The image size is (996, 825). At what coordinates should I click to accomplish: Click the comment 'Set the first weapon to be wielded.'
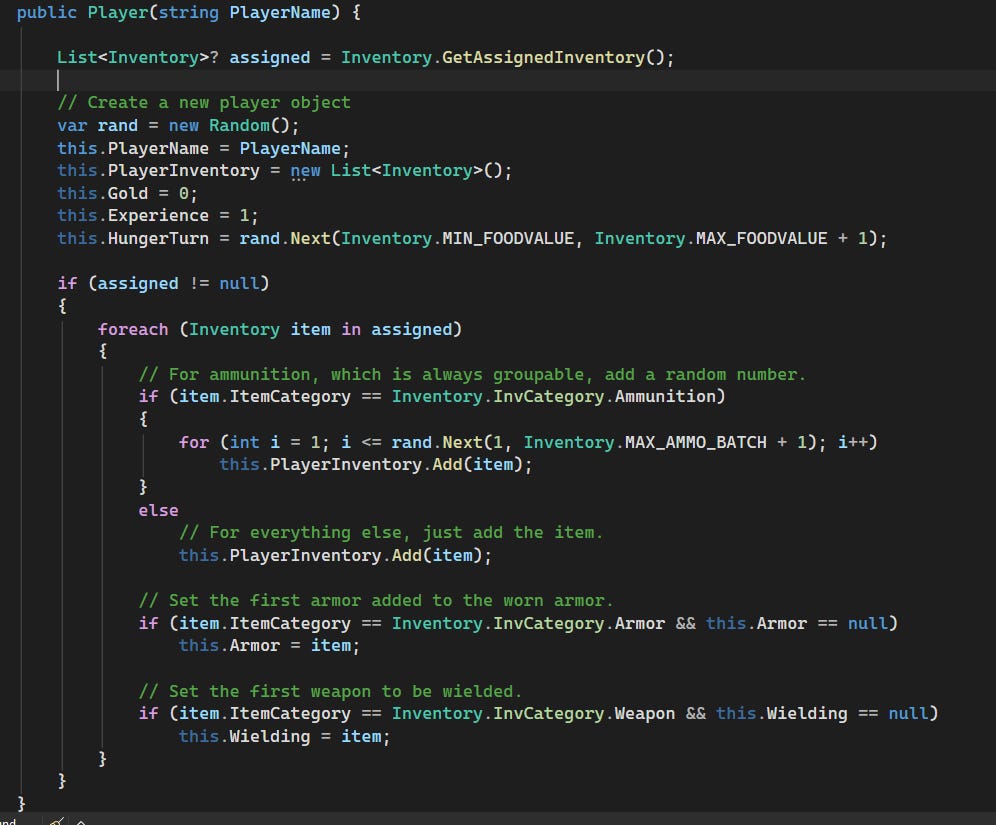click(330, 691)
